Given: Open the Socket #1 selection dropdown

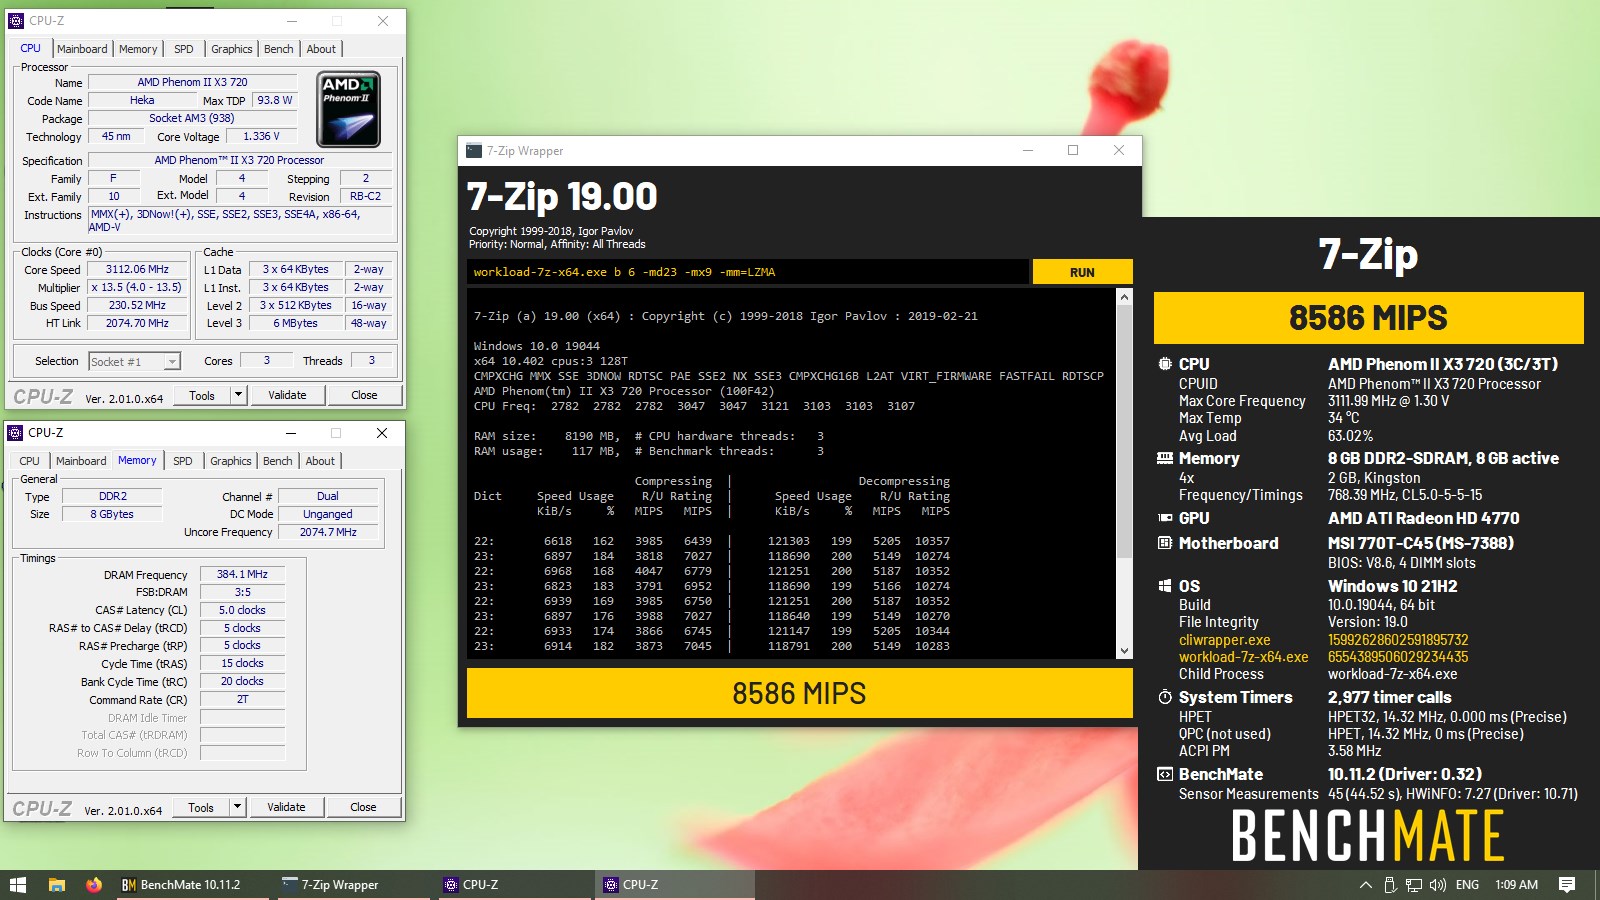Looking at the screenshot, I should (x=173, y=362).
